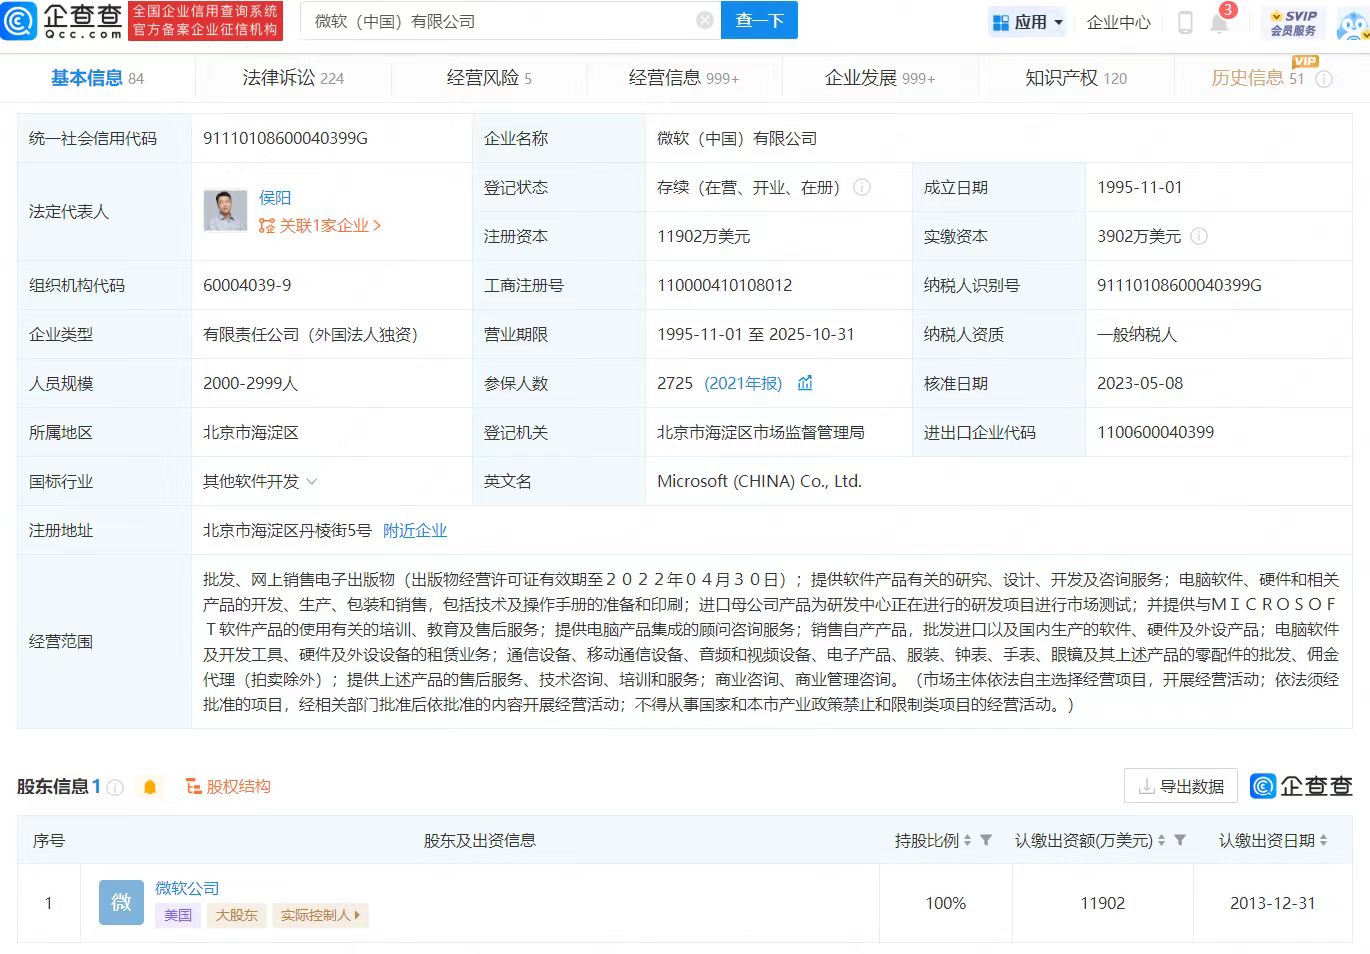This screenshot has height=954, width=1370.
Task: Open 关联1家企业 related companies link
Action: [x=320, y=226]
